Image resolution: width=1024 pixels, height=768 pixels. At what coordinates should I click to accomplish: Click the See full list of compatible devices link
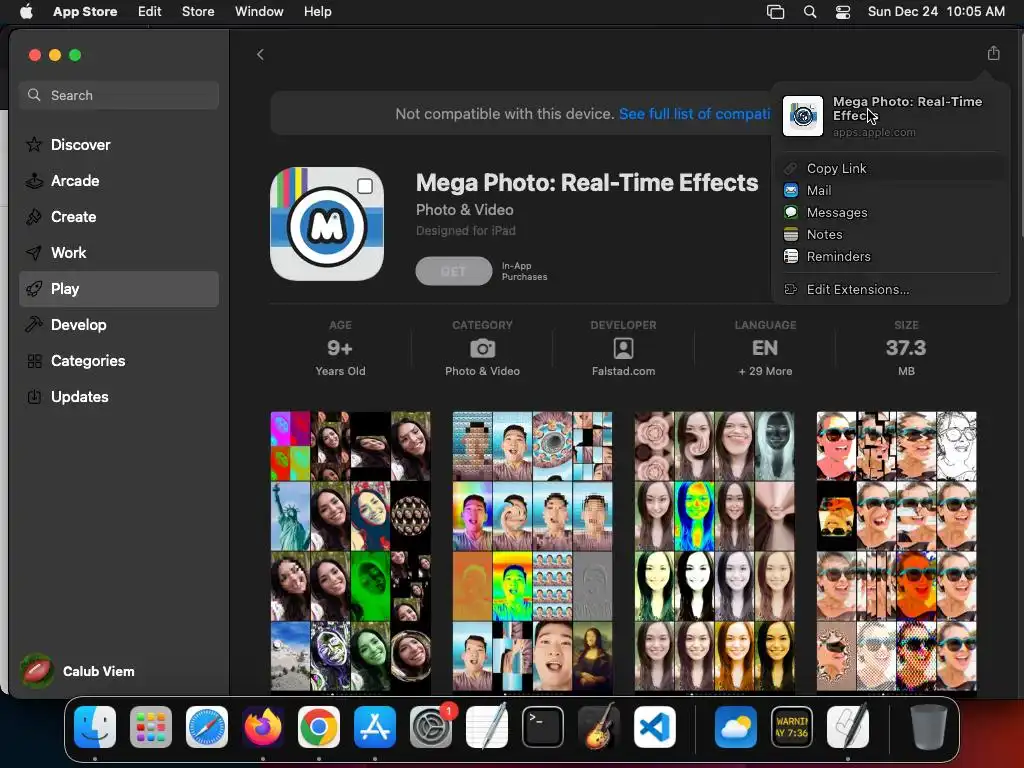coord(694,114)
